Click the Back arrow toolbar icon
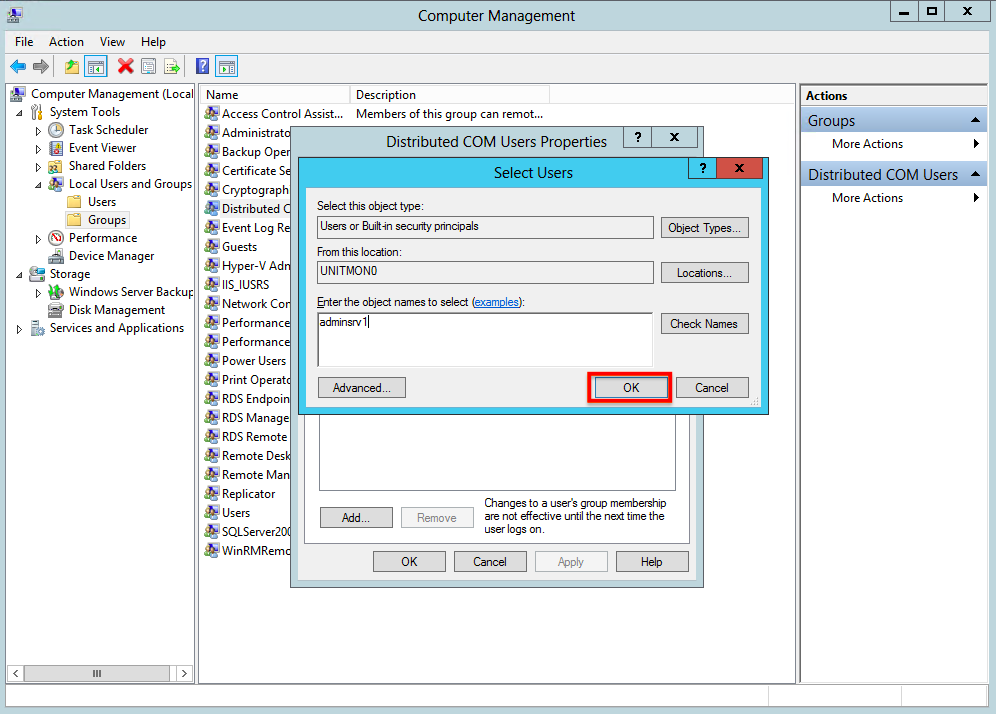 tap(18, 66)
